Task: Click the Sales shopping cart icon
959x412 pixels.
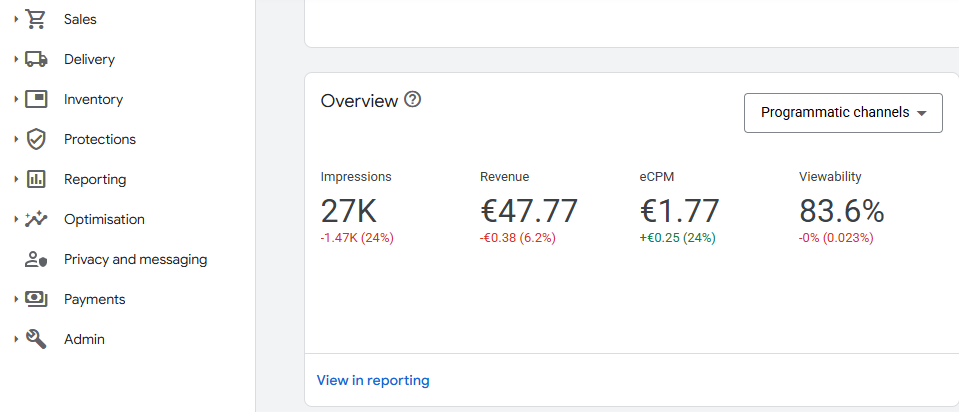Action: tap(36, 19)
